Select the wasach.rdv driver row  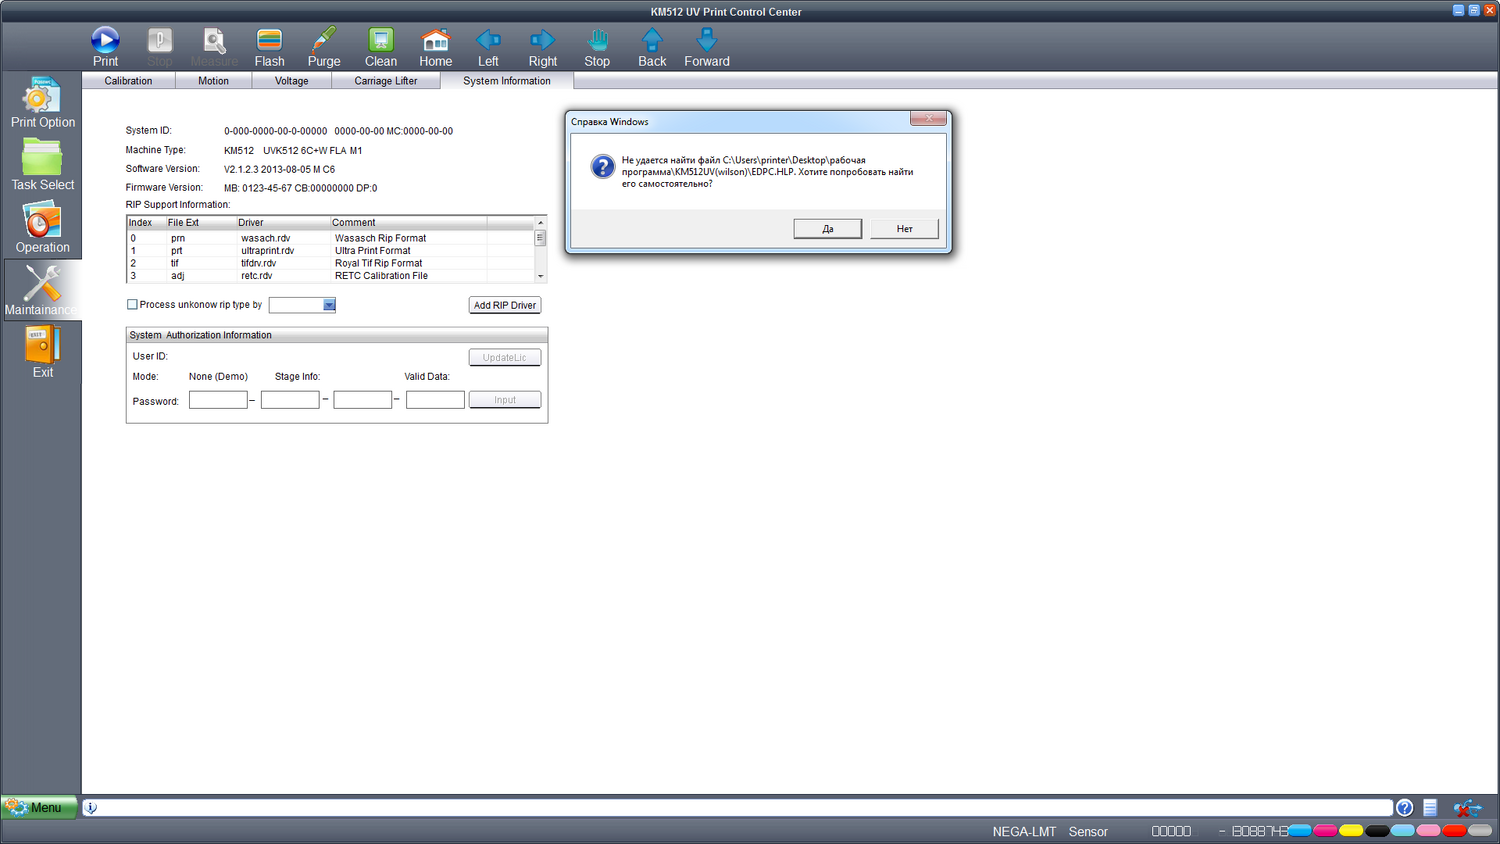(x=331, y=238)
